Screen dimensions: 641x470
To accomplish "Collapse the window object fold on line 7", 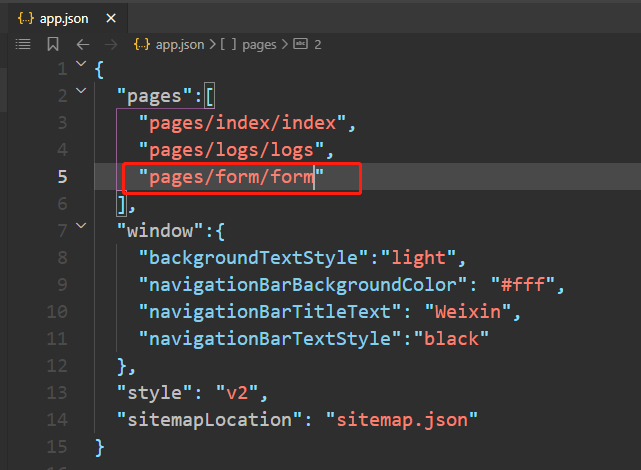I will tap(81, 226).
